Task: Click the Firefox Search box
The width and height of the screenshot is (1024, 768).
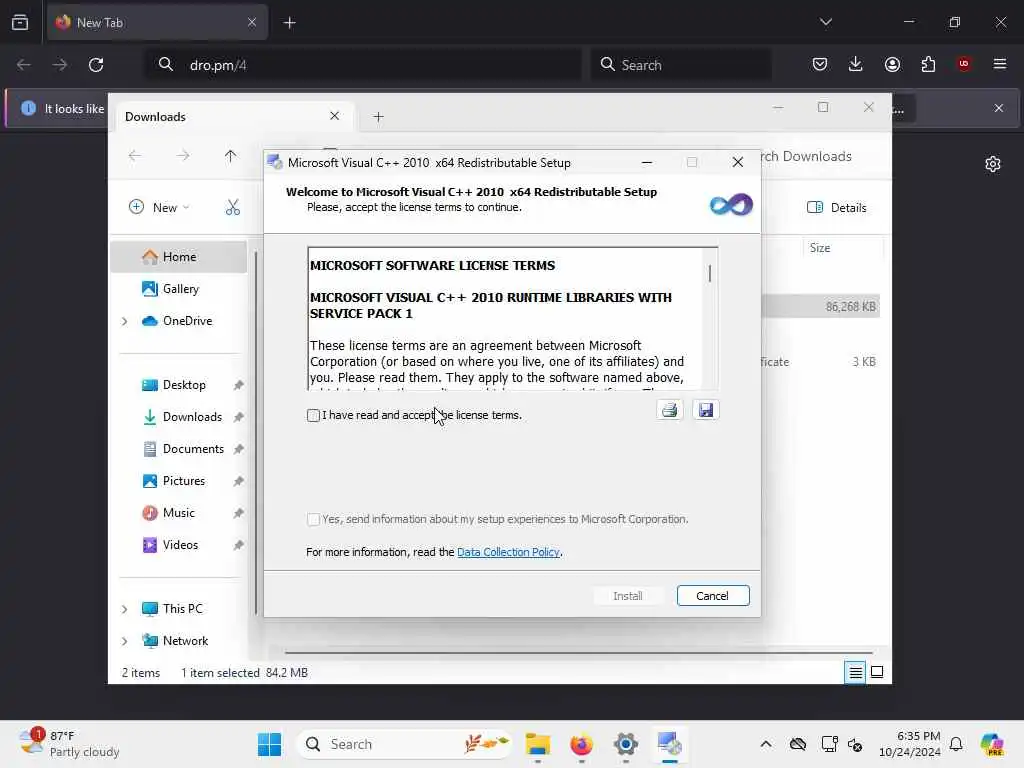Action: click(680, 65)
